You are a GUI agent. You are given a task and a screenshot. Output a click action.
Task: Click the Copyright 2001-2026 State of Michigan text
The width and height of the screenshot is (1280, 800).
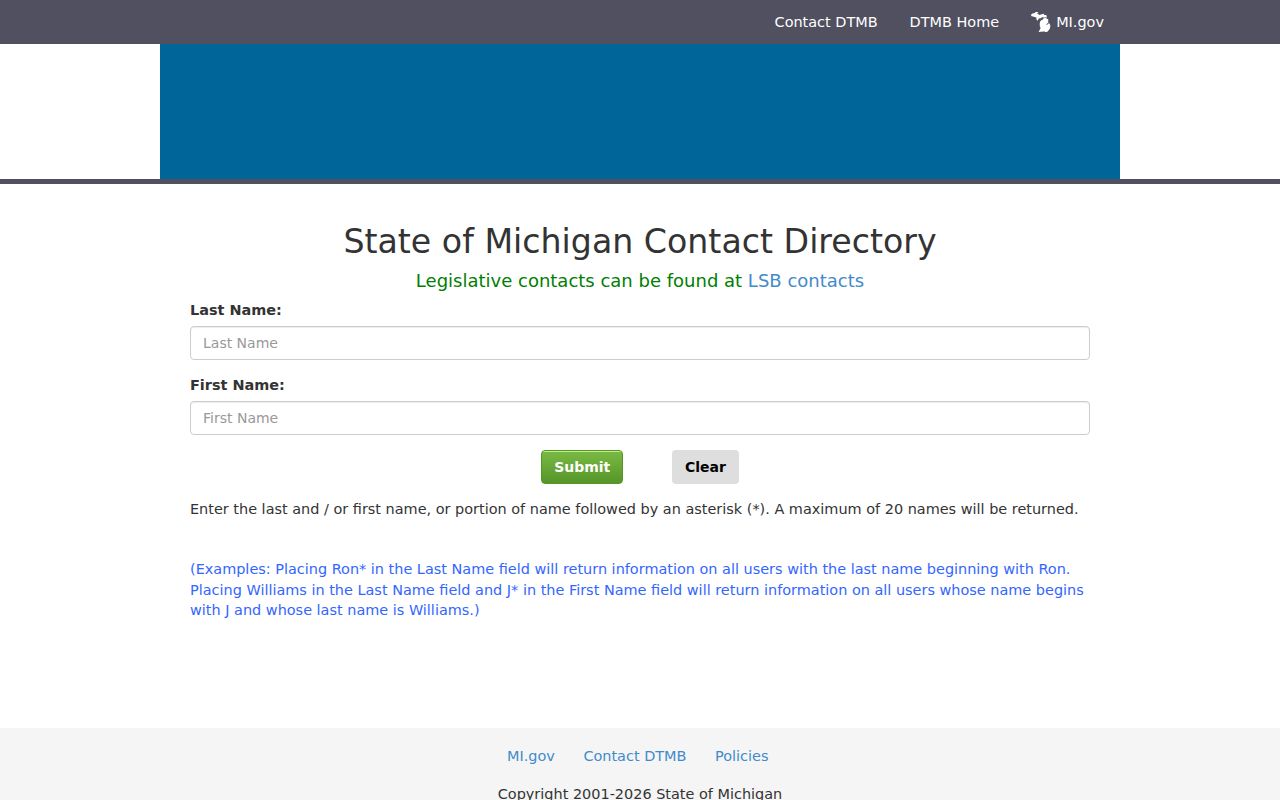tap(640, 794)
